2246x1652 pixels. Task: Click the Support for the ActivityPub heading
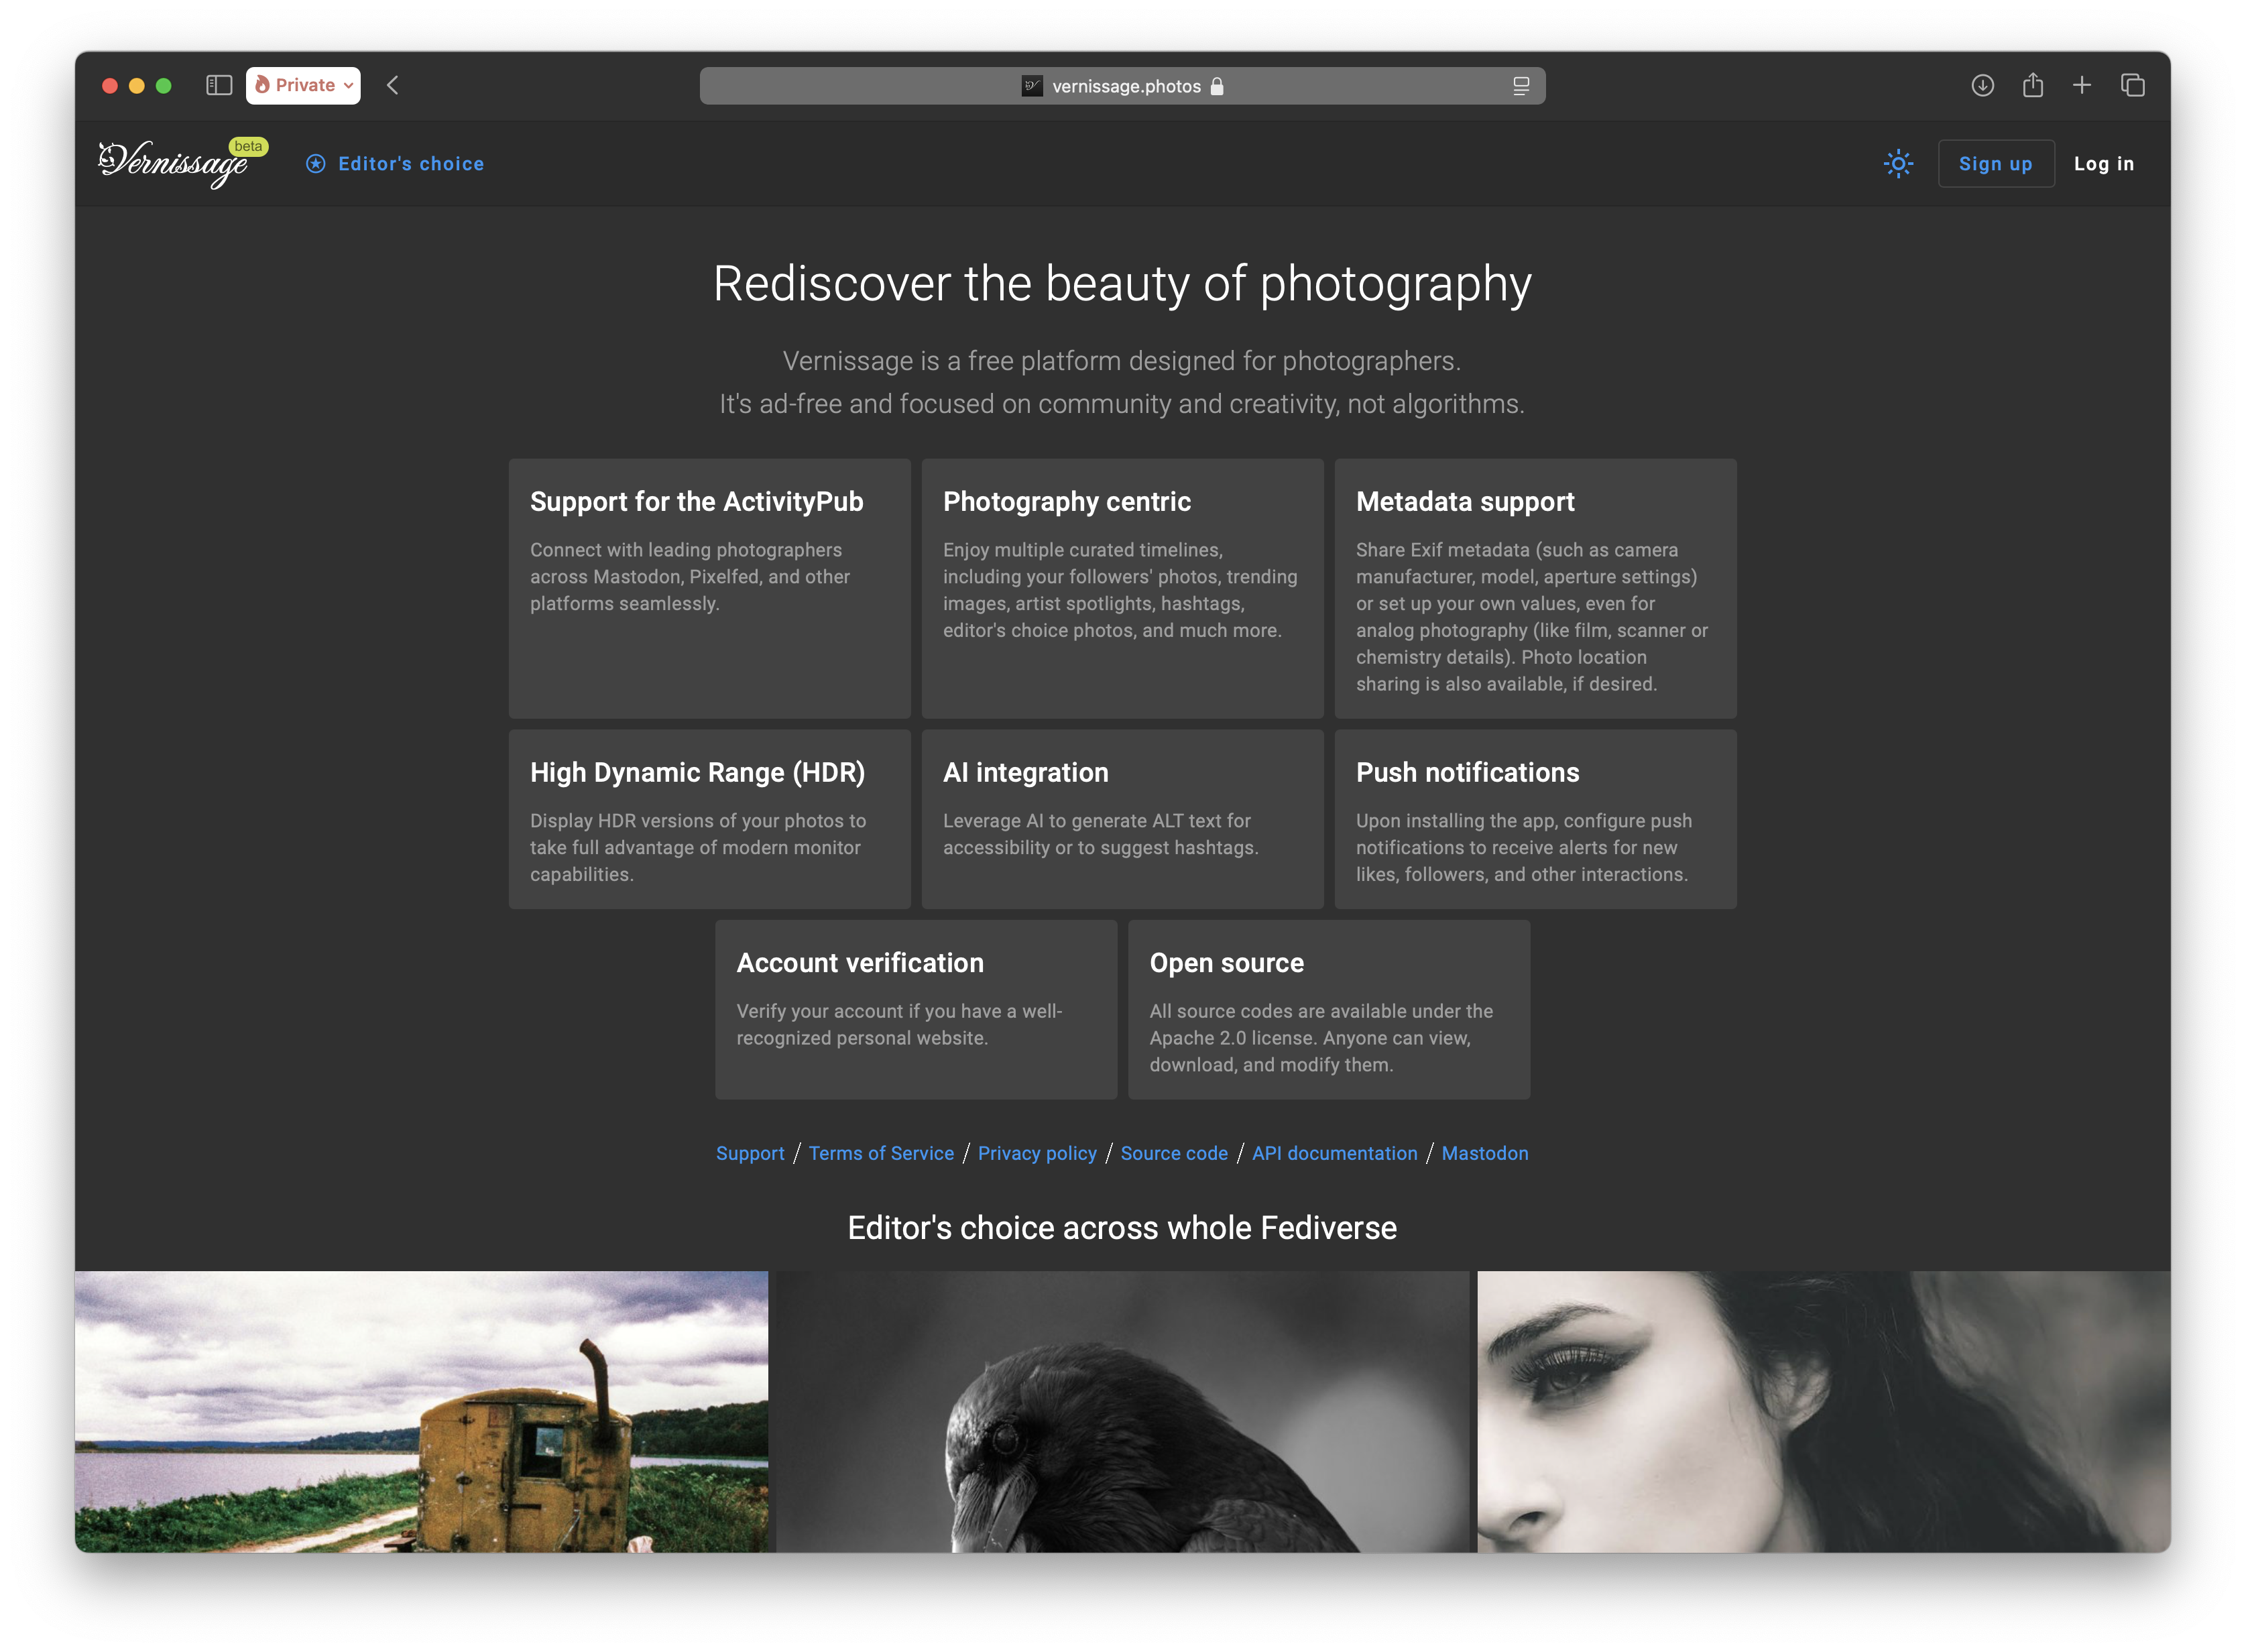[696, 501]
